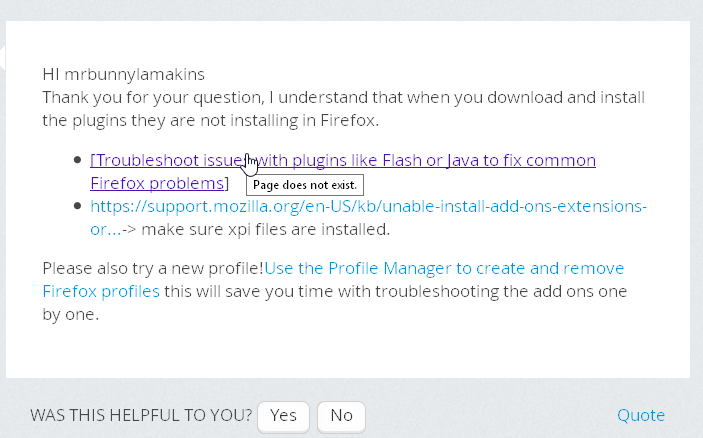
Task: Click the 'Page does not exist.' tooltip
Action: click(x=305, y=185)
